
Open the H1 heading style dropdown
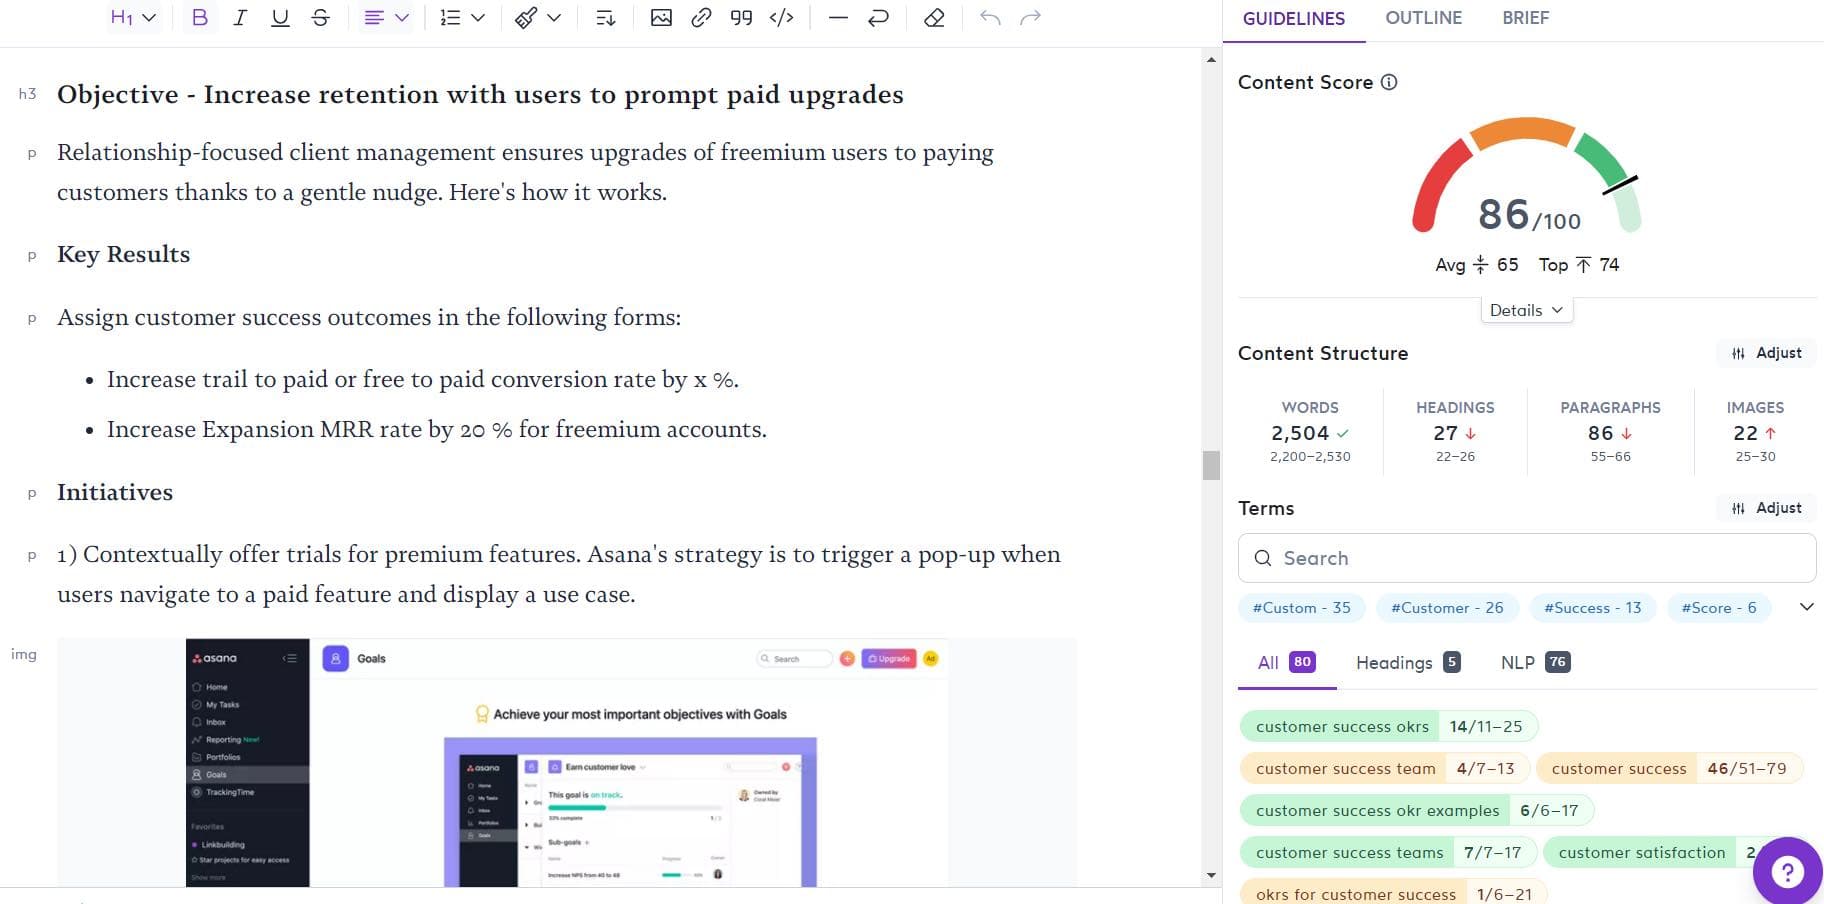coord(133,18)
